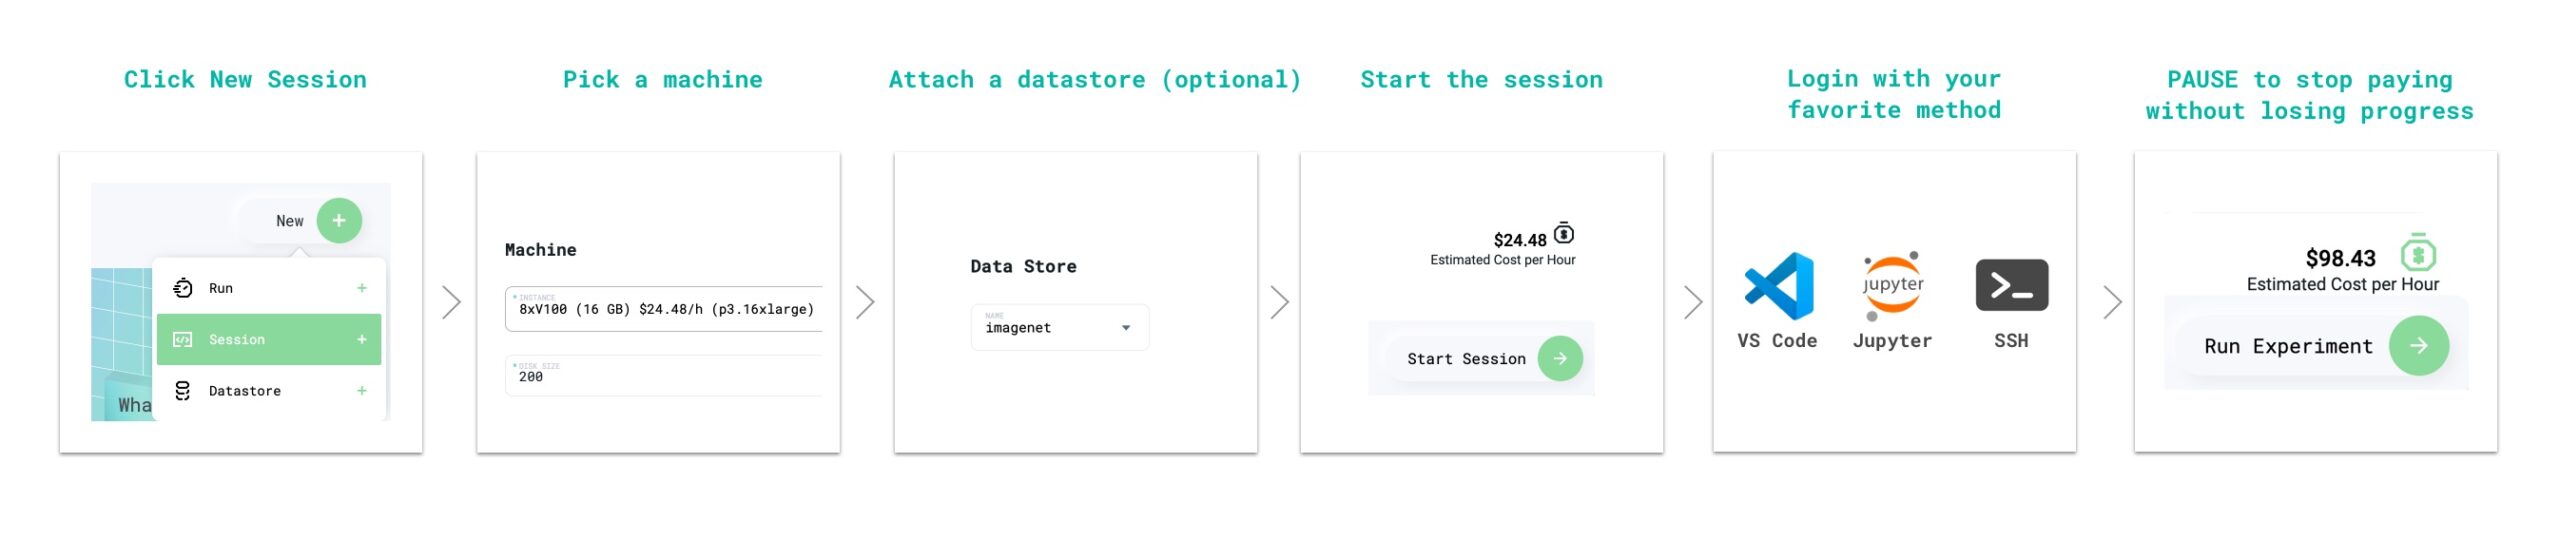This screenshot has height=541, width=2560.
Task: Open the imagenet datastore dropdown
Action: 1059,328
